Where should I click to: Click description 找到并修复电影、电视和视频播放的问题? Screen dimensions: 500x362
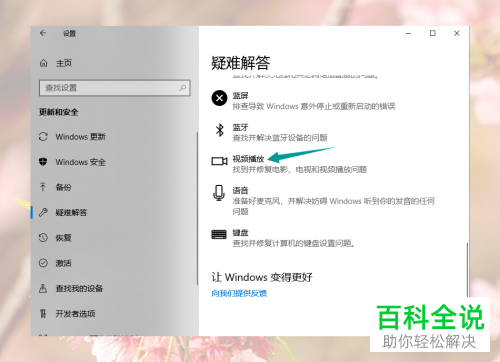[299, 169]
